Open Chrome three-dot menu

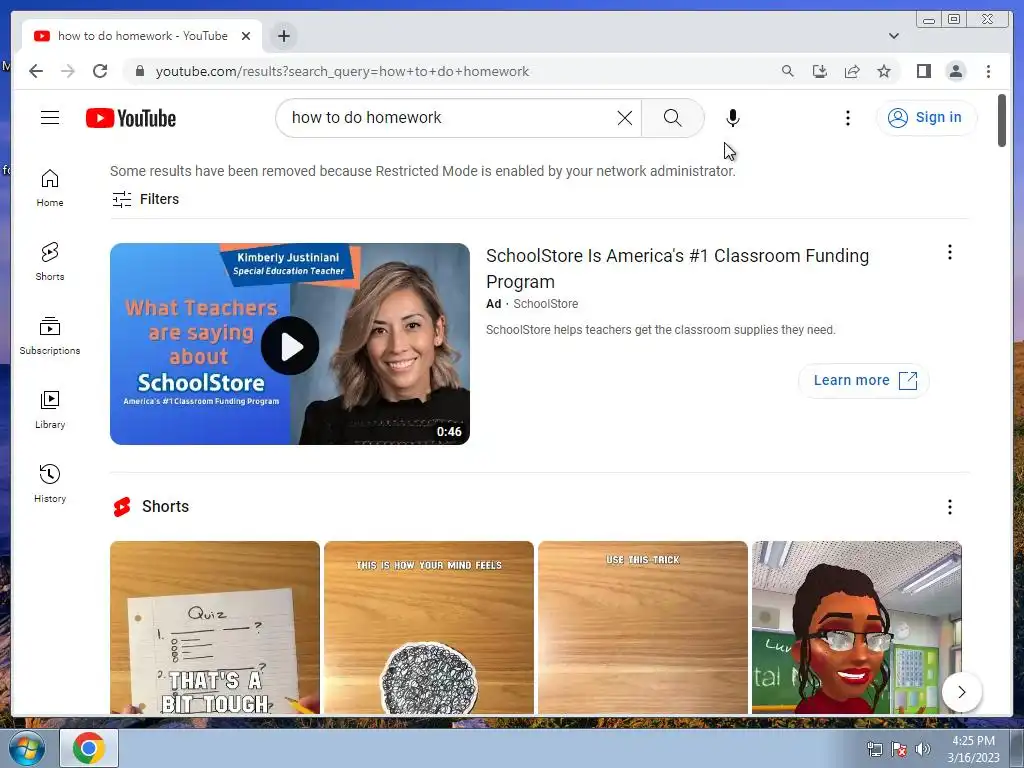[x=988, y=71]
